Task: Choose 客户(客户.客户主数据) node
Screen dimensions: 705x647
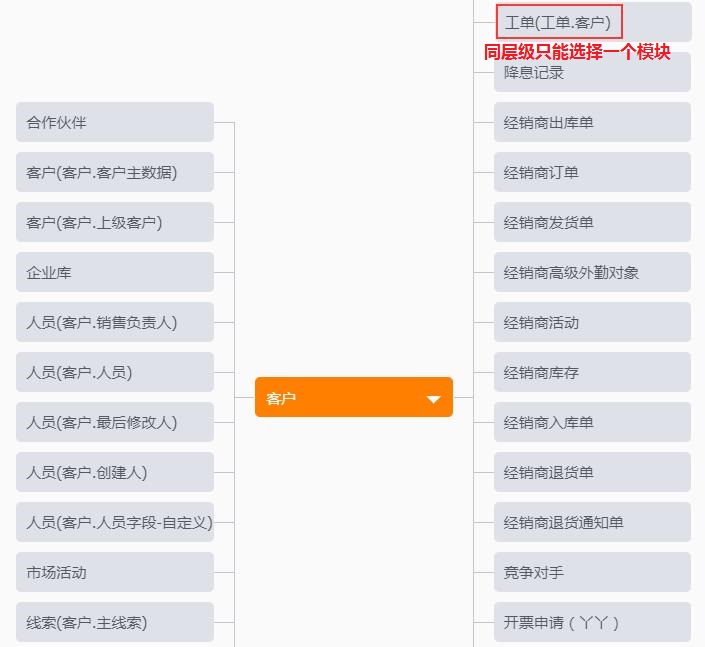Action: pos(115,172)
